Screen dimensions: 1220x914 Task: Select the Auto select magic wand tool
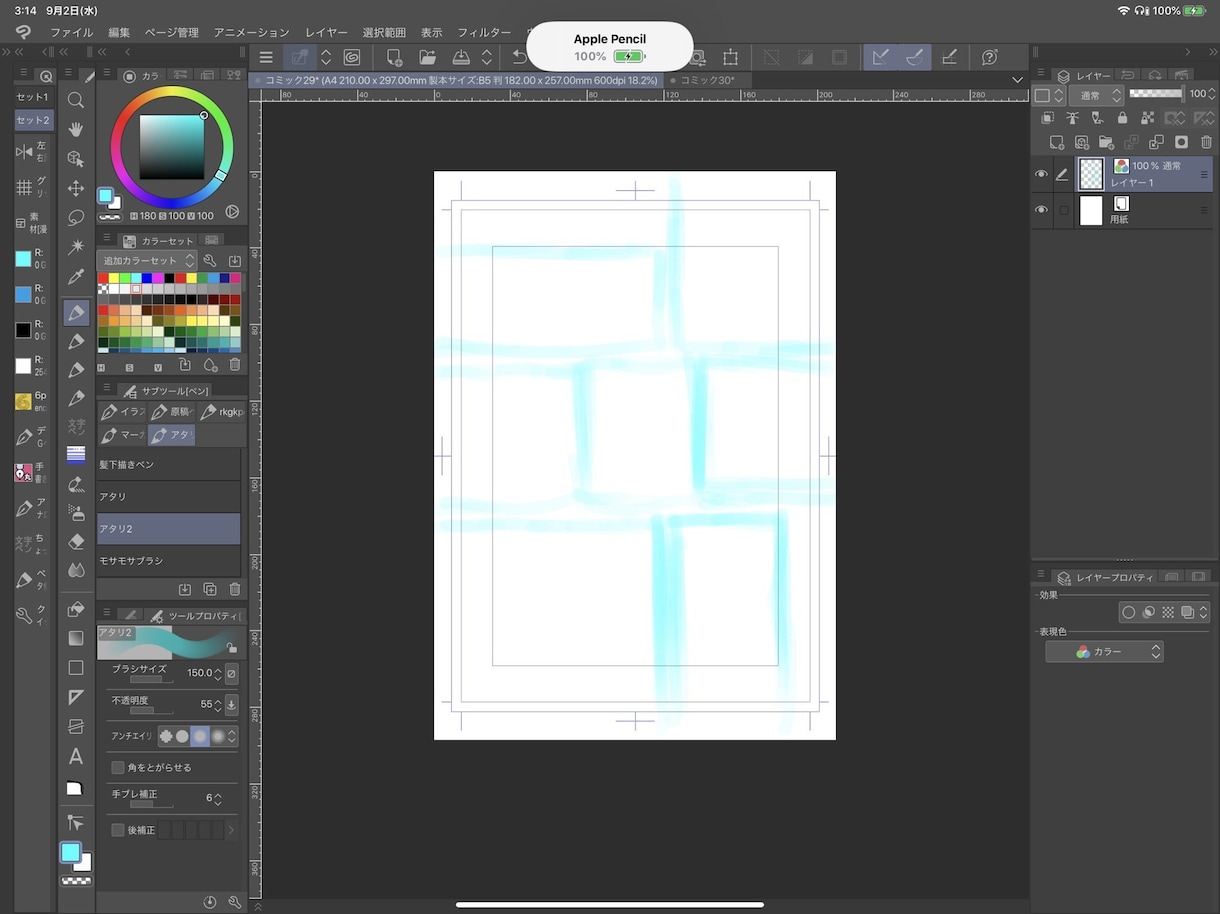[76, 246]
